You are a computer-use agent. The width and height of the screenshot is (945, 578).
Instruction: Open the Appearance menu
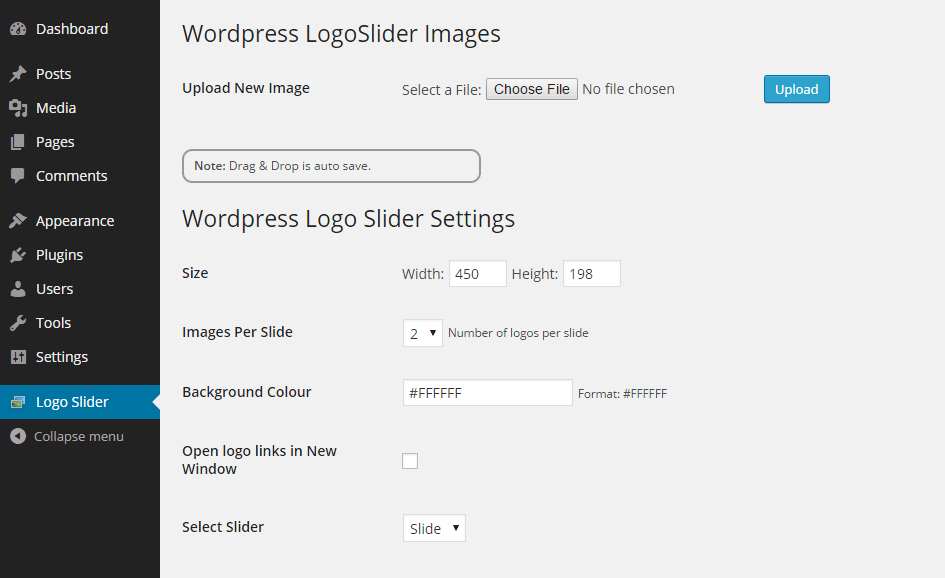80,221
